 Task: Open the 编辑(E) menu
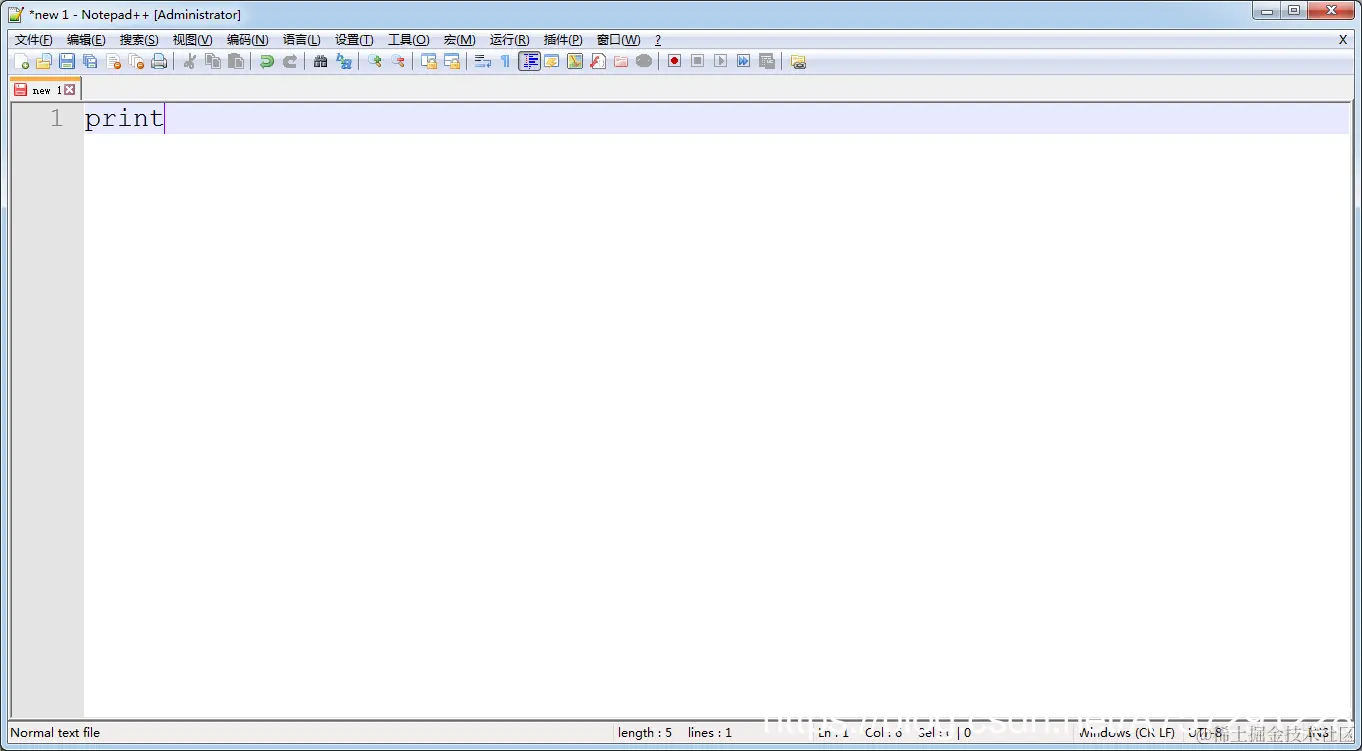(x=86, y=40)
